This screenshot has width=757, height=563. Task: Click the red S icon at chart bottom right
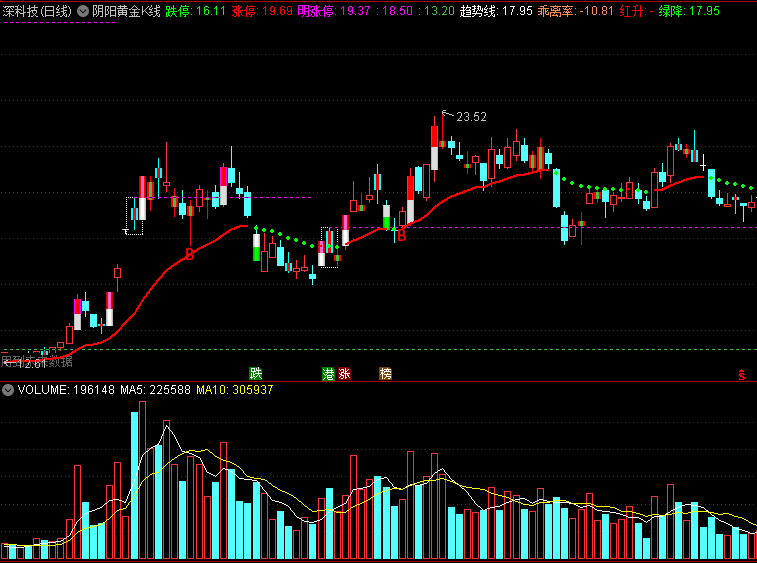[x=742, y=375]
